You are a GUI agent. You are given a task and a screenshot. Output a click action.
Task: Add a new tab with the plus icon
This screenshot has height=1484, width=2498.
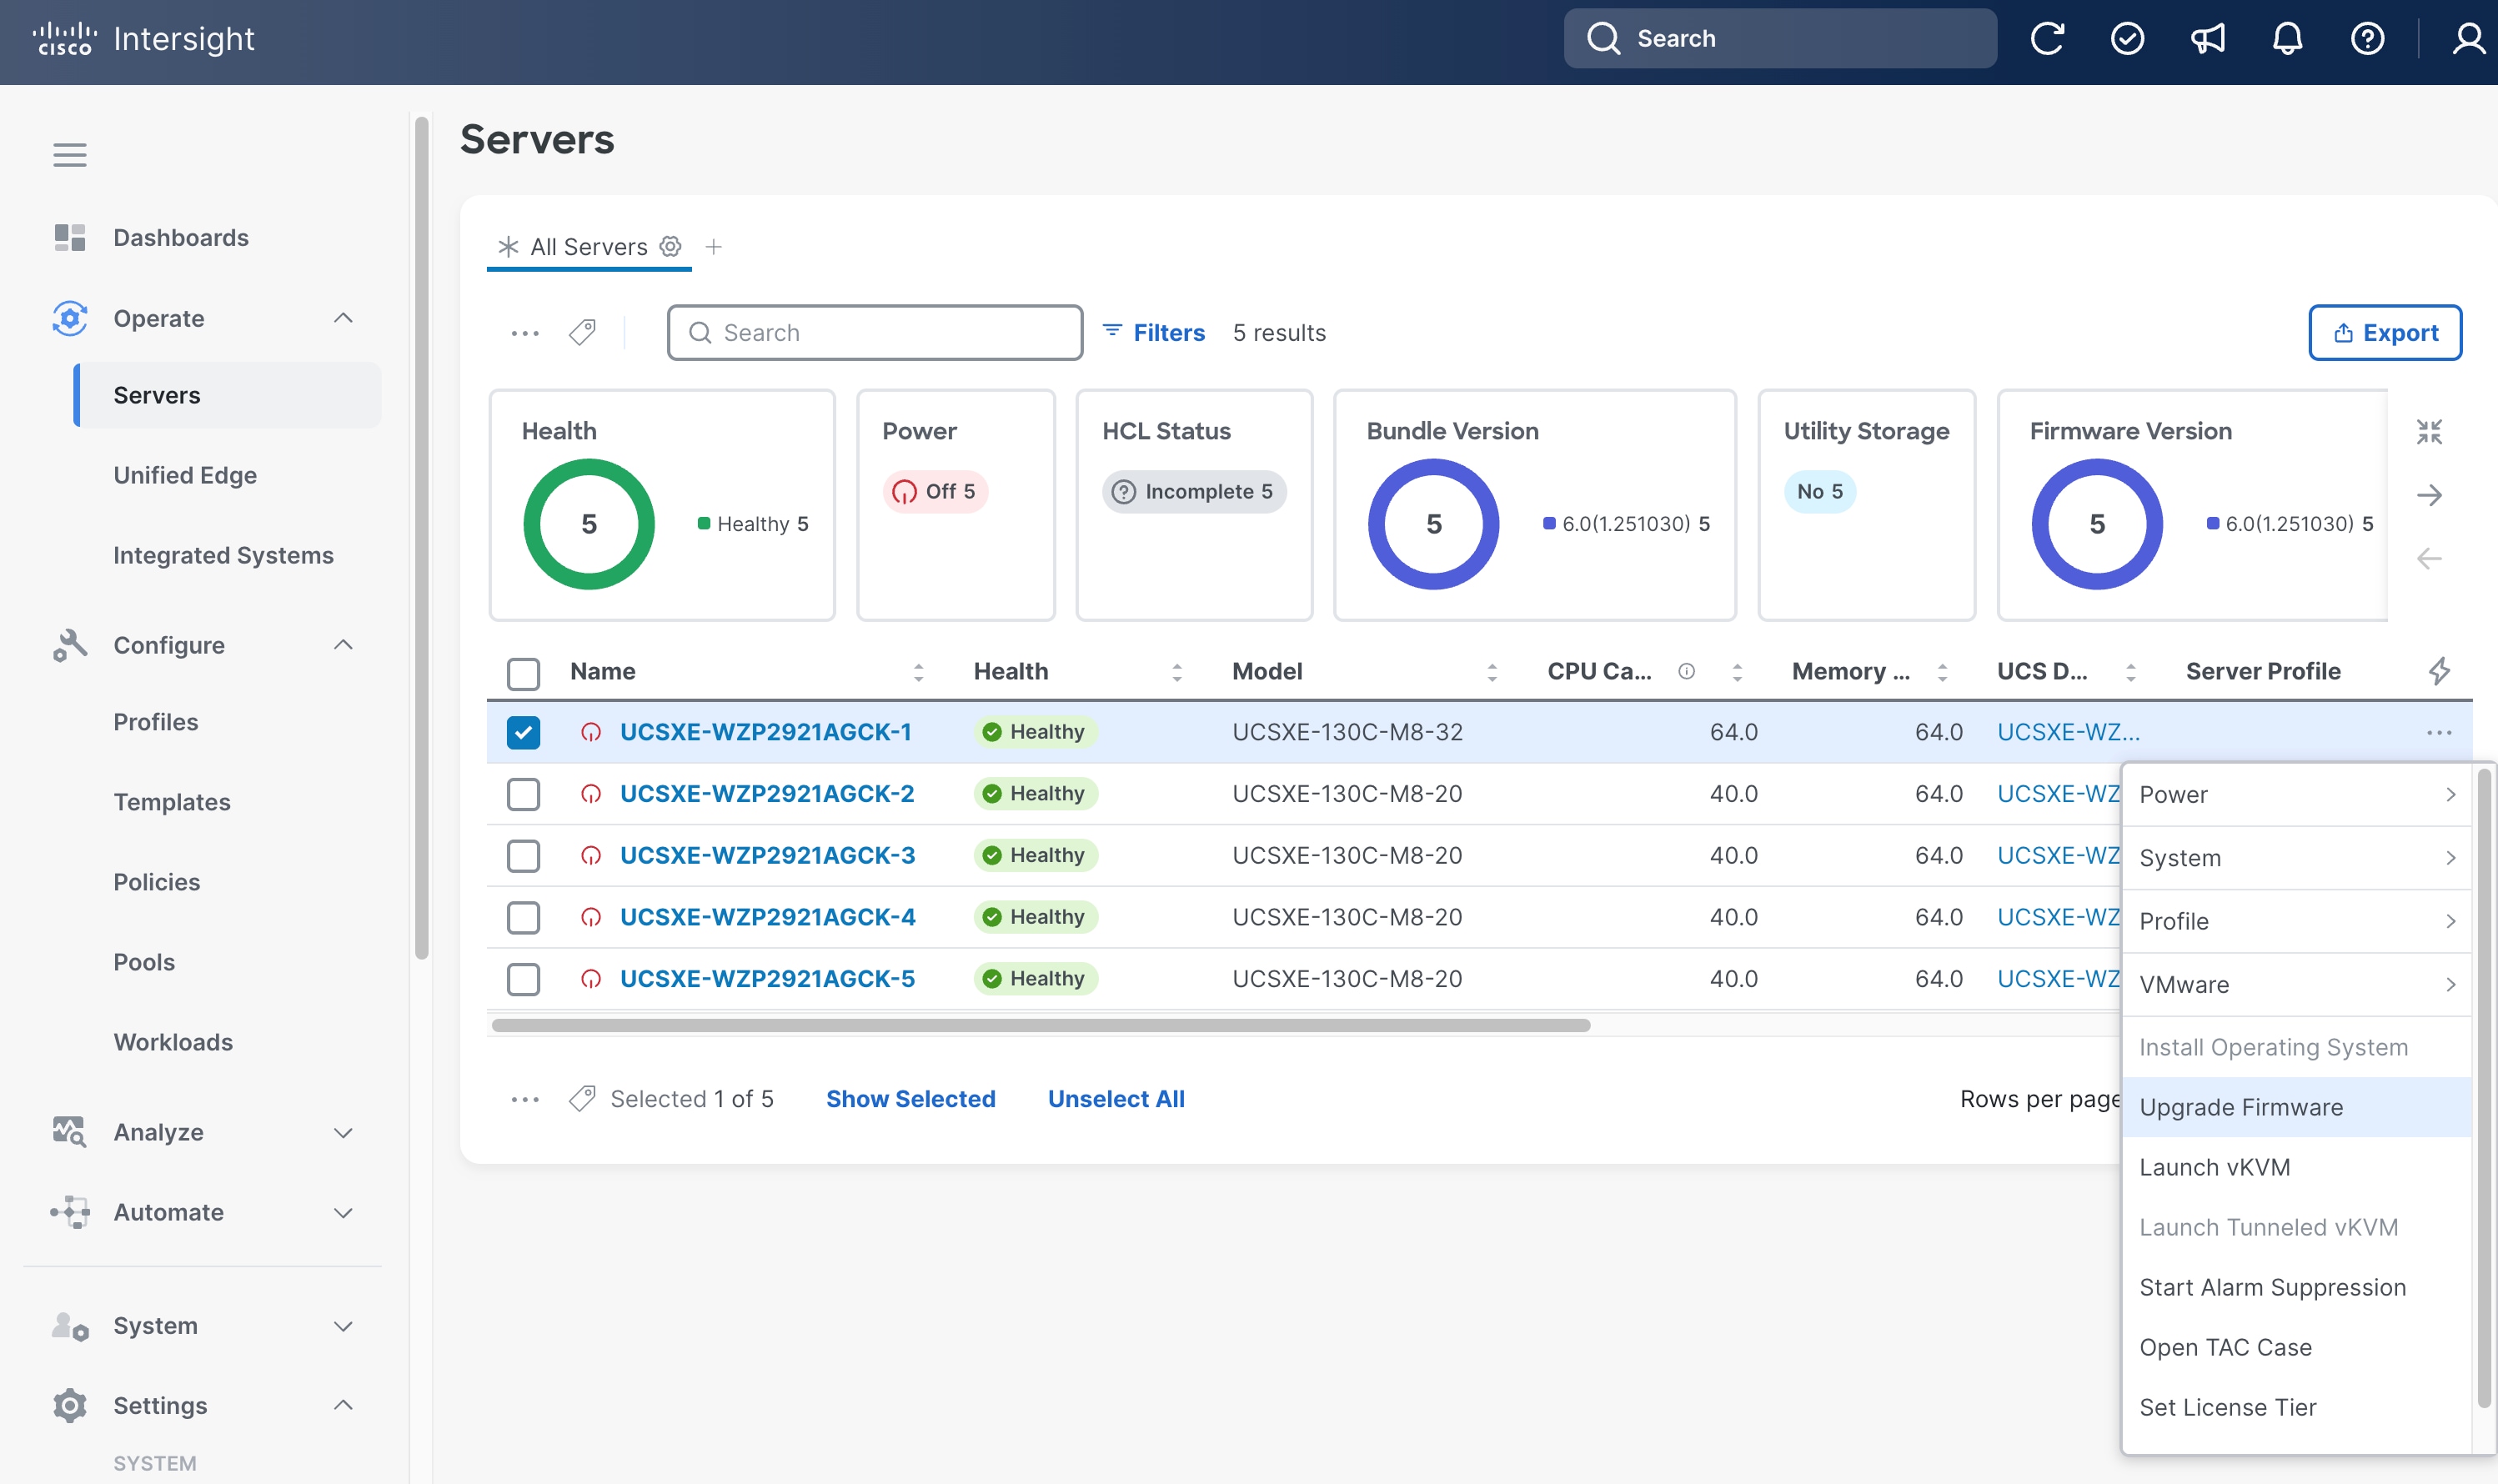[713, 246]
